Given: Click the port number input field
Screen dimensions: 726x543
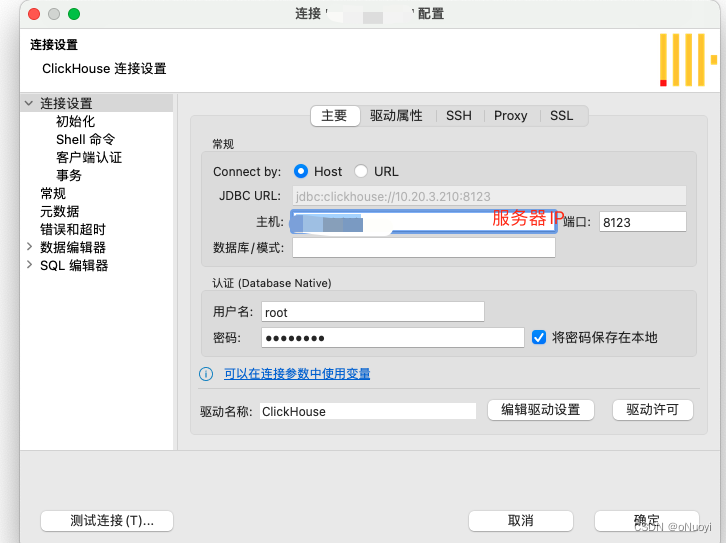Looking at the screenshot, I should pyautogui.click(x=642, y=222).
